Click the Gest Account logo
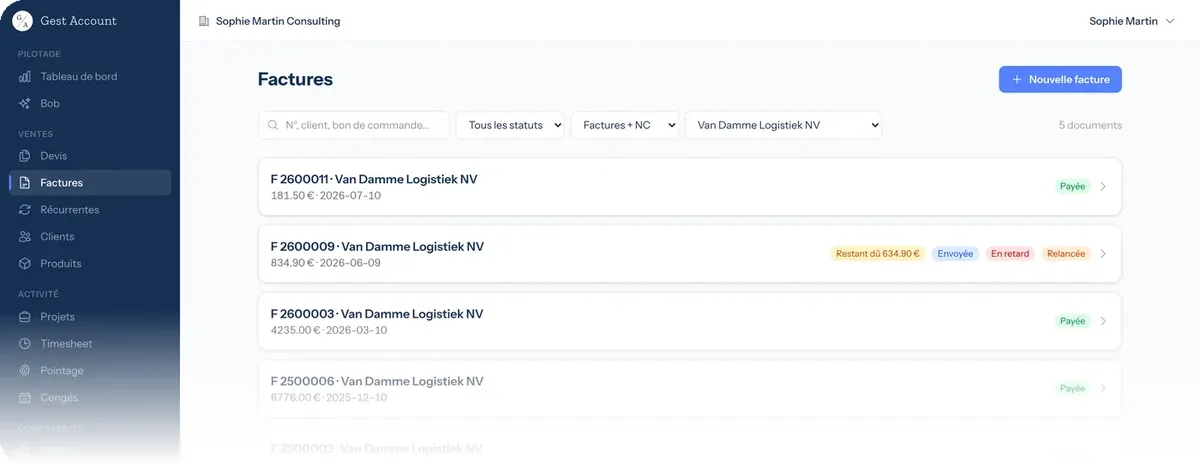1200x464 pixels. (22, 21)
